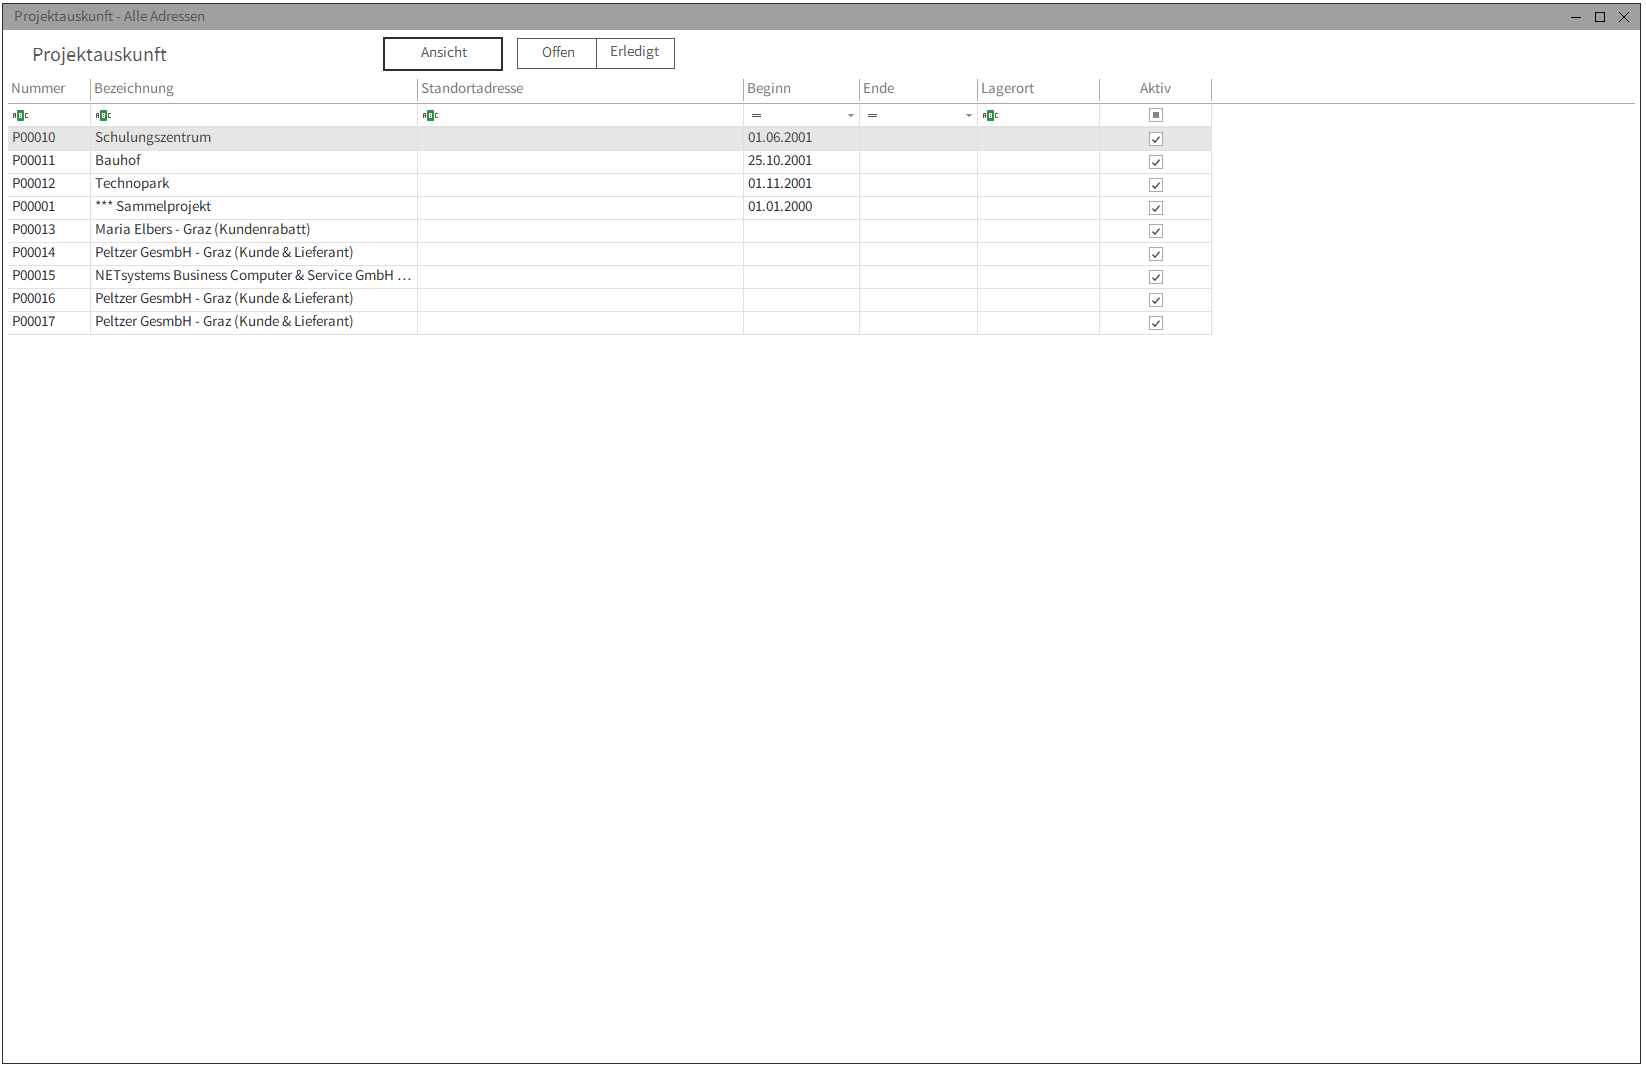
Task: Toggle Aktiv checkbox for P00015 NETsystems
Action: [1156, 277]
